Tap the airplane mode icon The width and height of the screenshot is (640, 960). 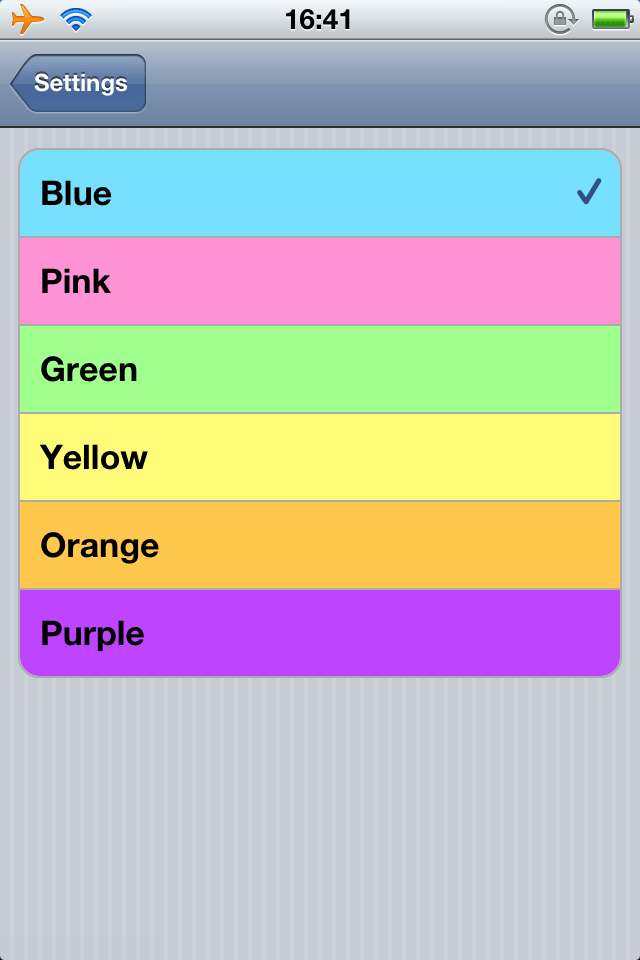pos(28,19)
